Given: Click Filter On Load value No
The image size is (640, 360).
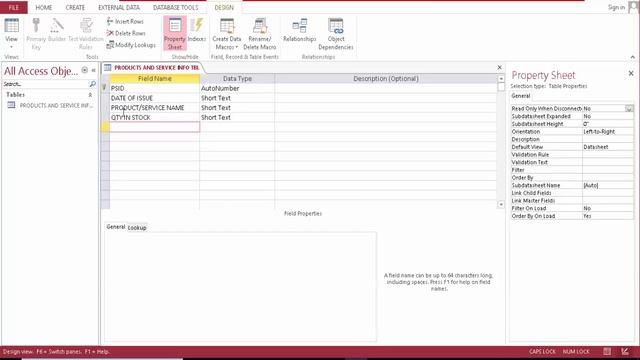Looking at the screenshot, I should [x=608, y=208].
